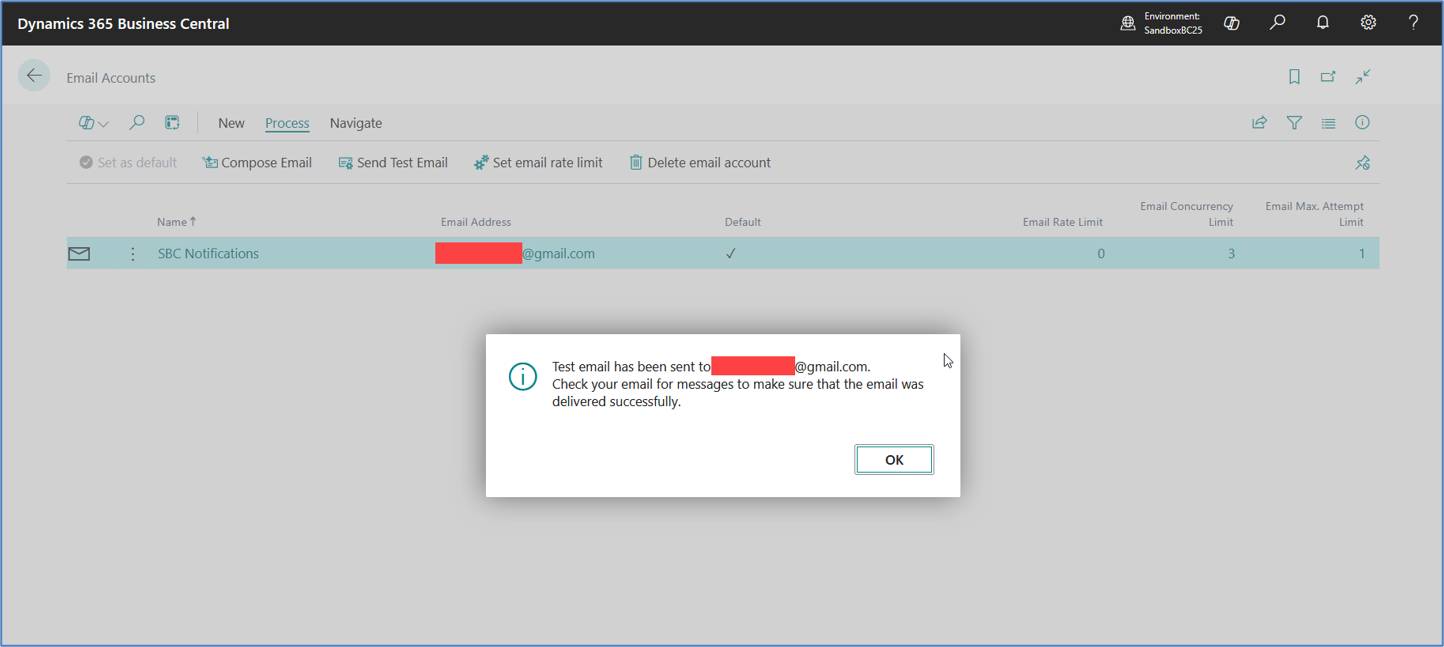Open the help question mark
The image size is (1444, 647).
tap(1413, 23)
